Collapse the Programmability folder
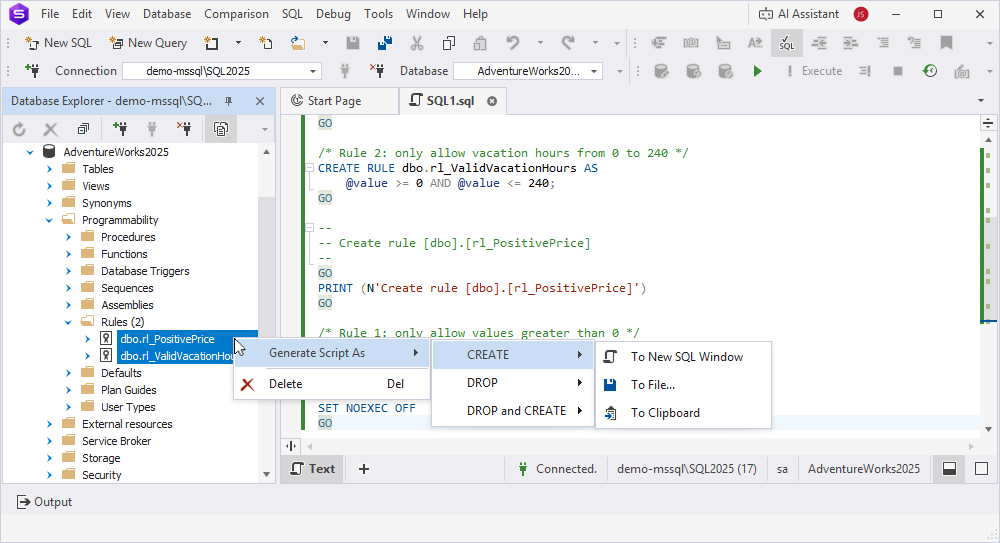Viewport: 1000px width, 543px height. (x=49, y=220)
